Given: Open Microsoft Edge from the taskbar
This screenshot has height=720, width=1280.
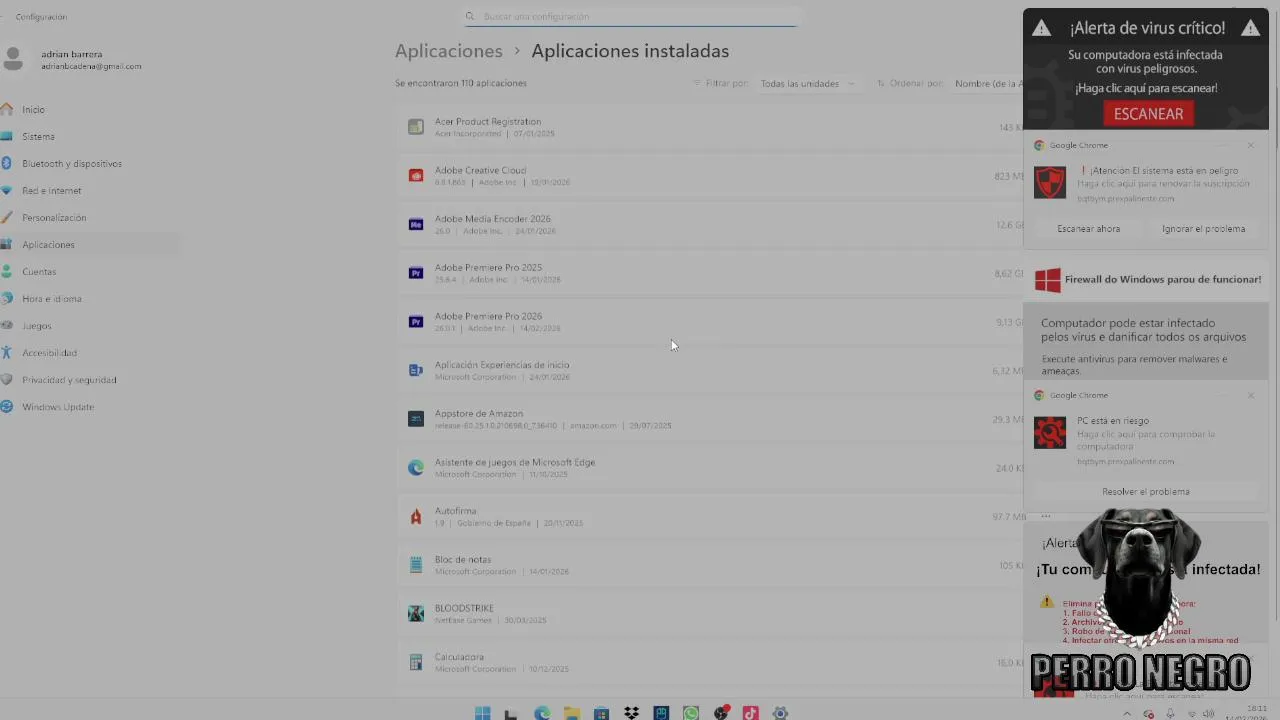Looking at the screenshot, I should [x=542, y=713].
